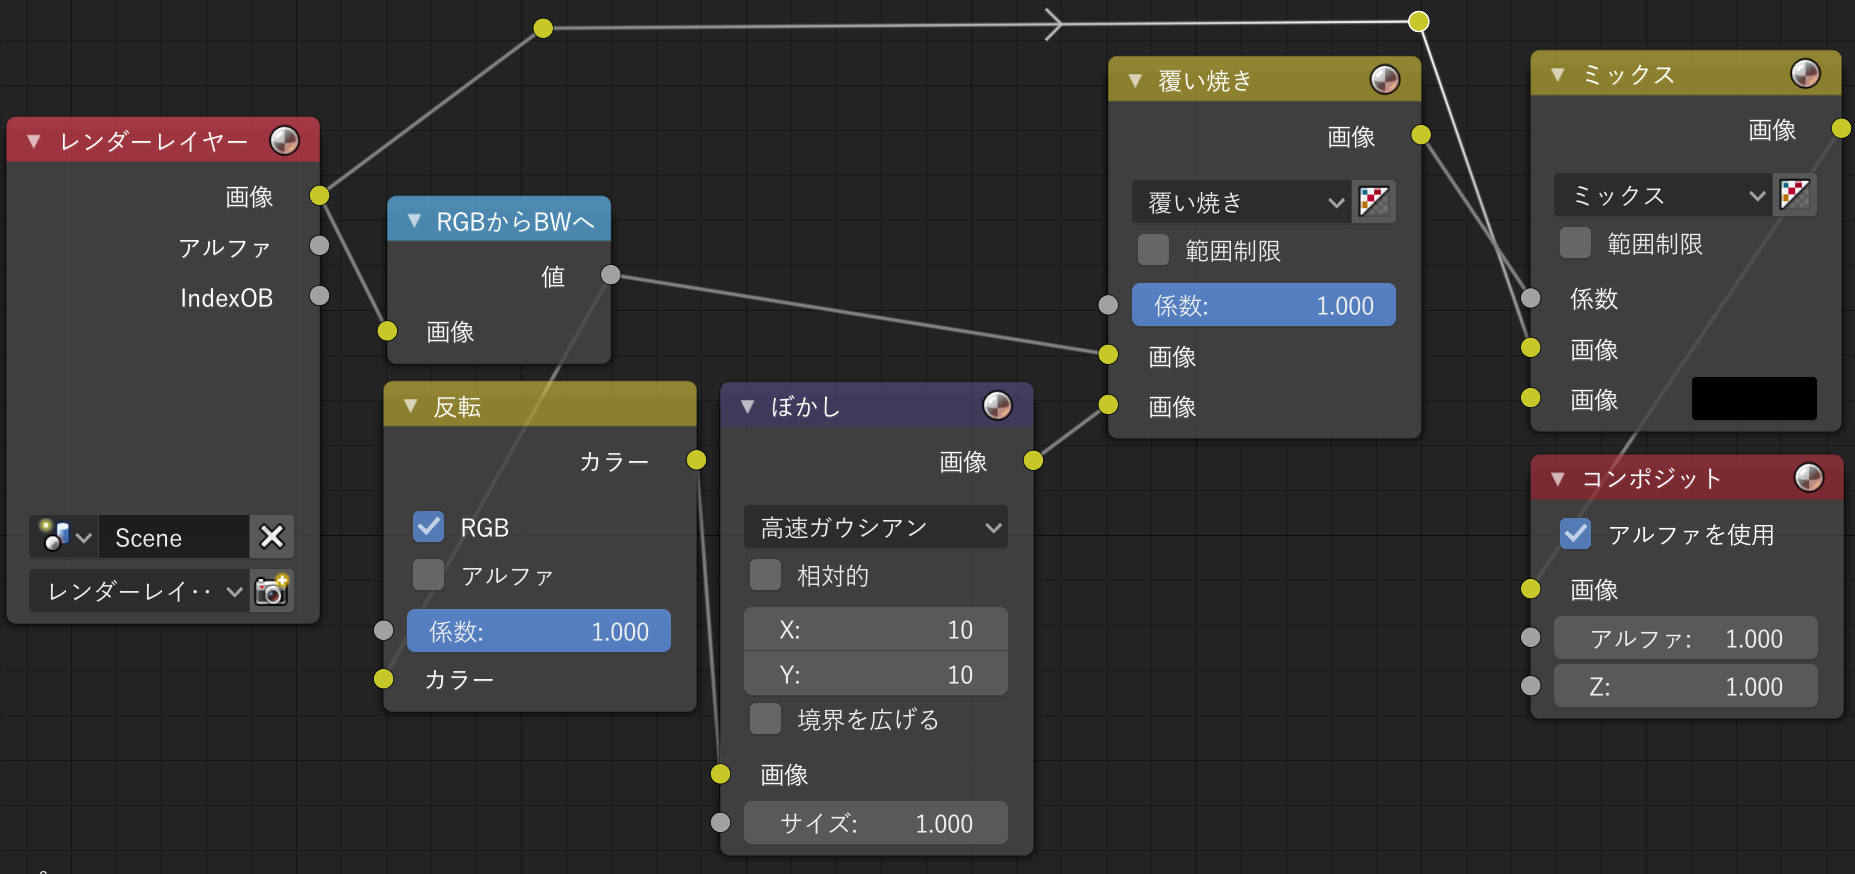Click 係数 input socket on 覆い焼き node
This screenshot has height=874, width=1855.
coord(1108,304)
